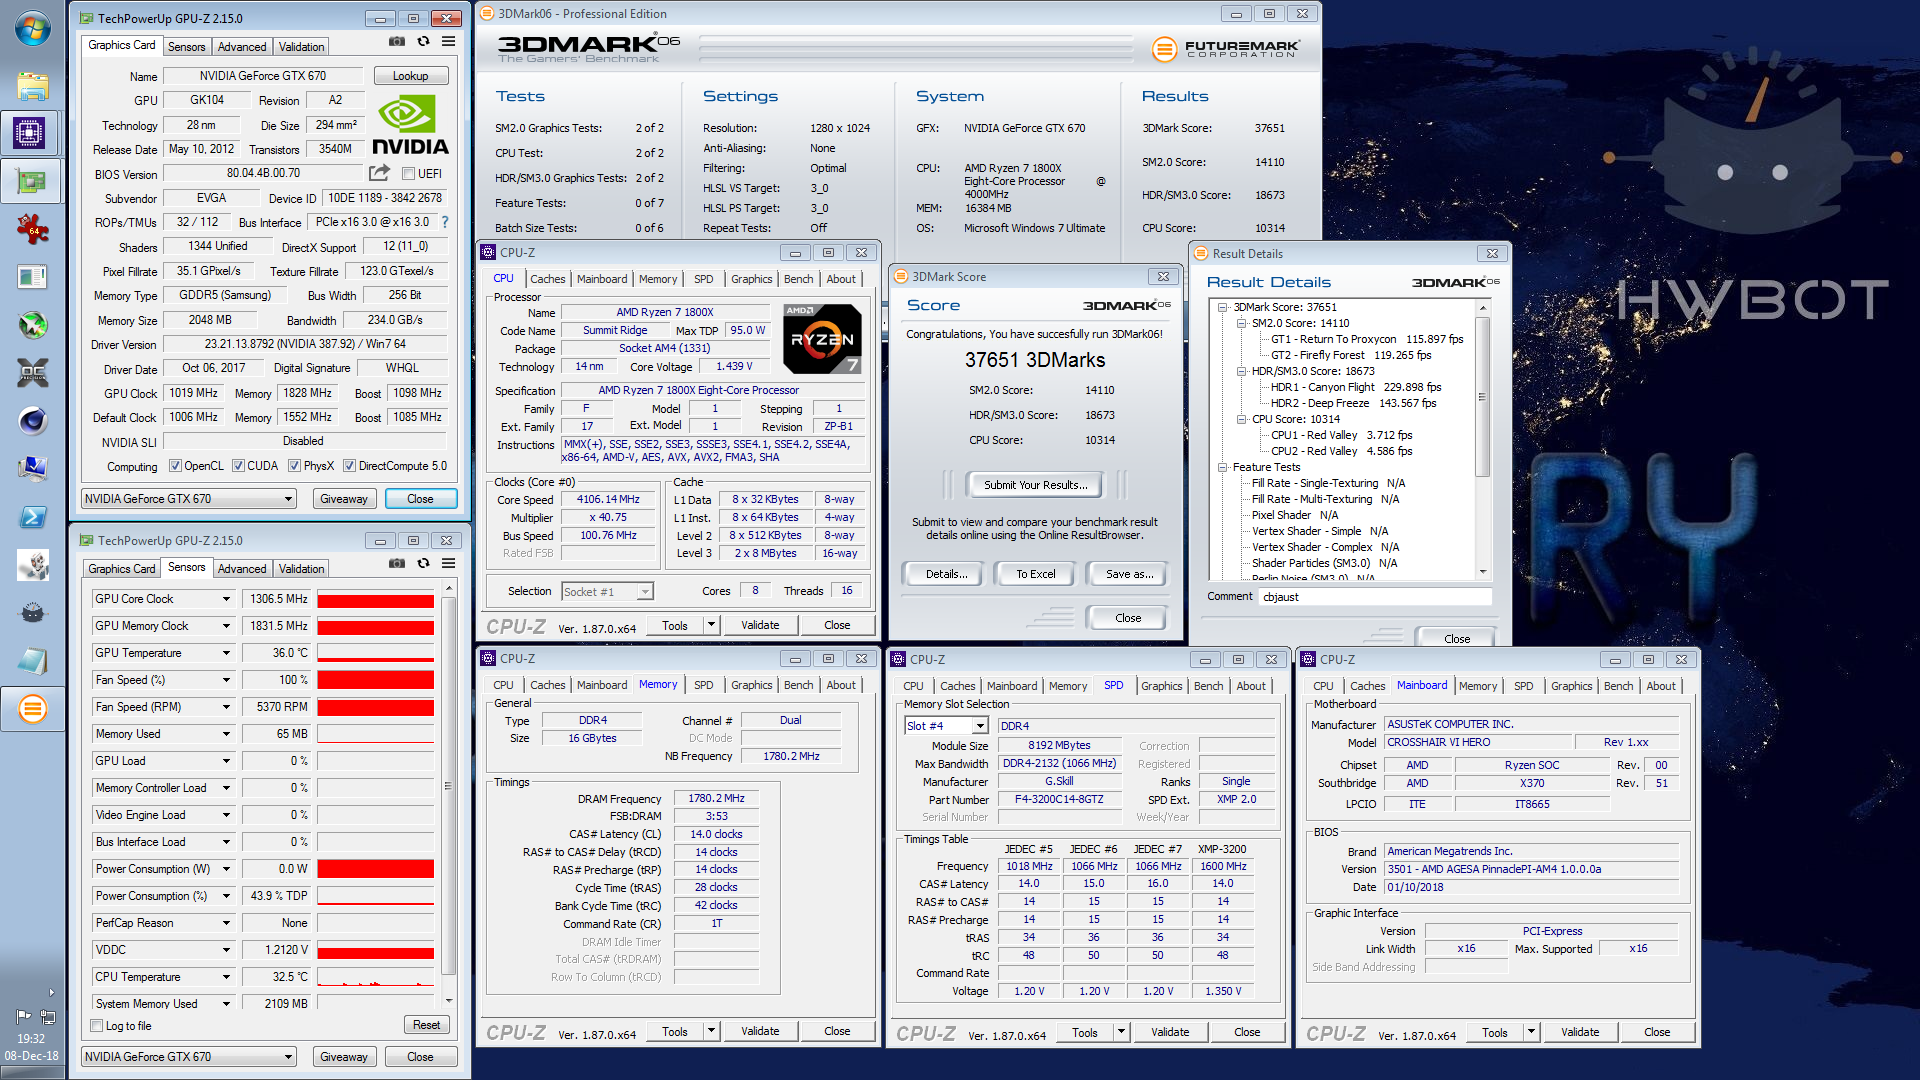Viewport: 1920px width, 1080px height.
Task: Click the Details... button
Action: coord(945,574)
